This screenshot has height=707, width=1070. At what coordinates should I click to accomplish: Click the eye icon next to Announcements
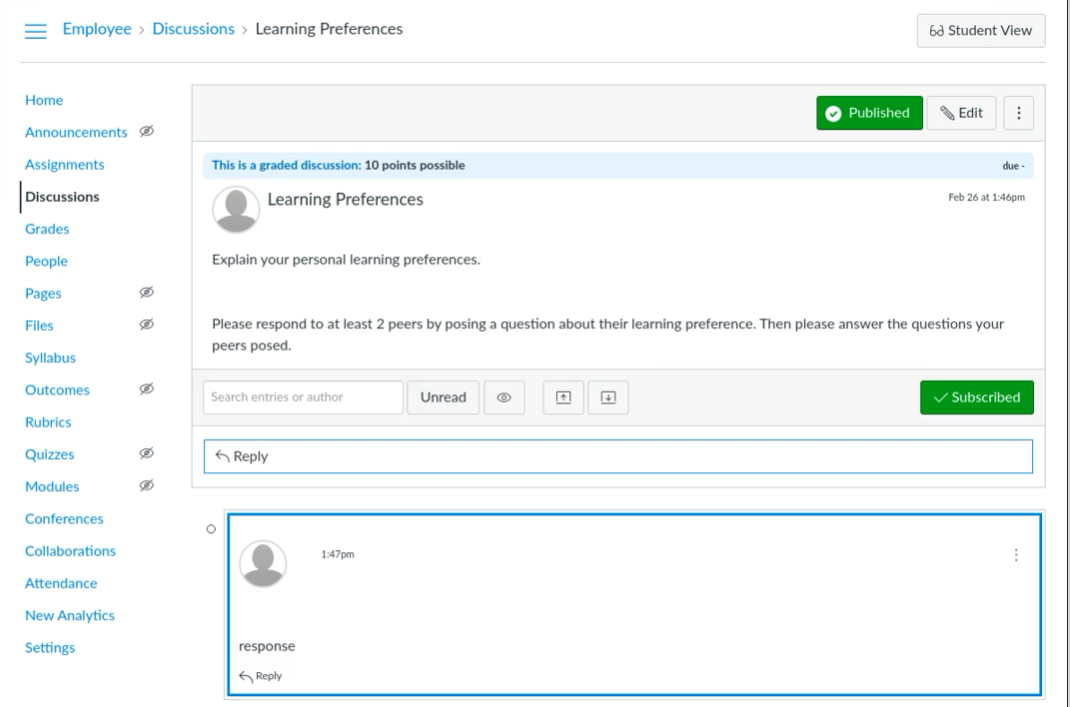145,132
